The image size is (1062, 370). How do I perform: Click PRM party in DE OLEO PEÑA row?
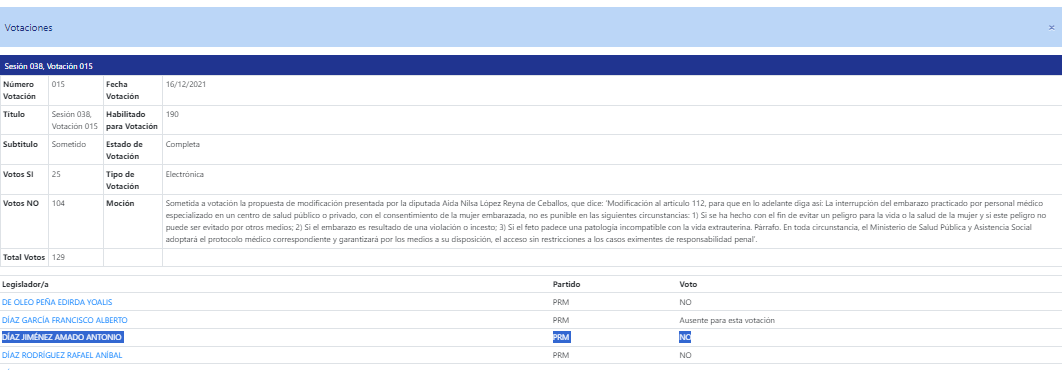[561, 302]
